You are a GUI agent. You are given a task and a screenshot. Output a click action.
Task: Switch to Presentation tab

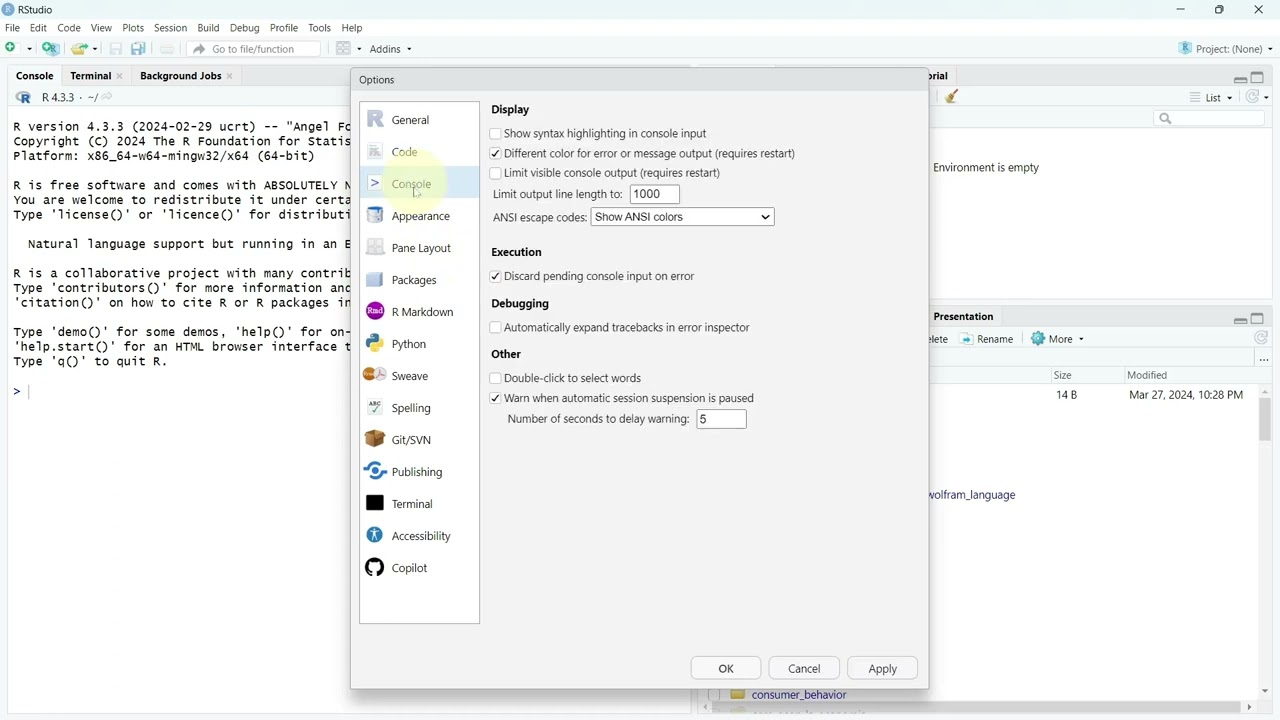(x=964, y=317)
